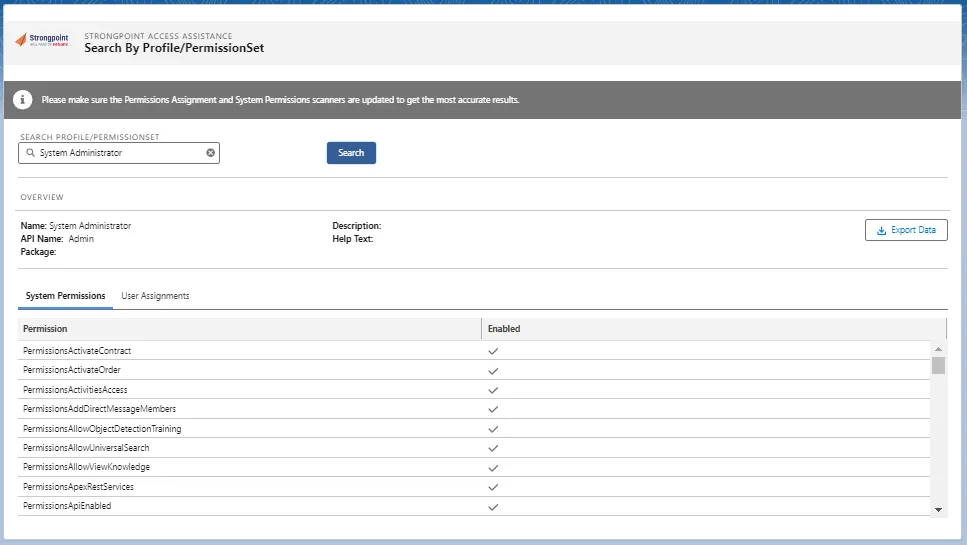Image resolution: width=967 pixels, height=545 pixels.
Task: Click the Export Data button
Action: pyautogui.click(x=906, y=230)
